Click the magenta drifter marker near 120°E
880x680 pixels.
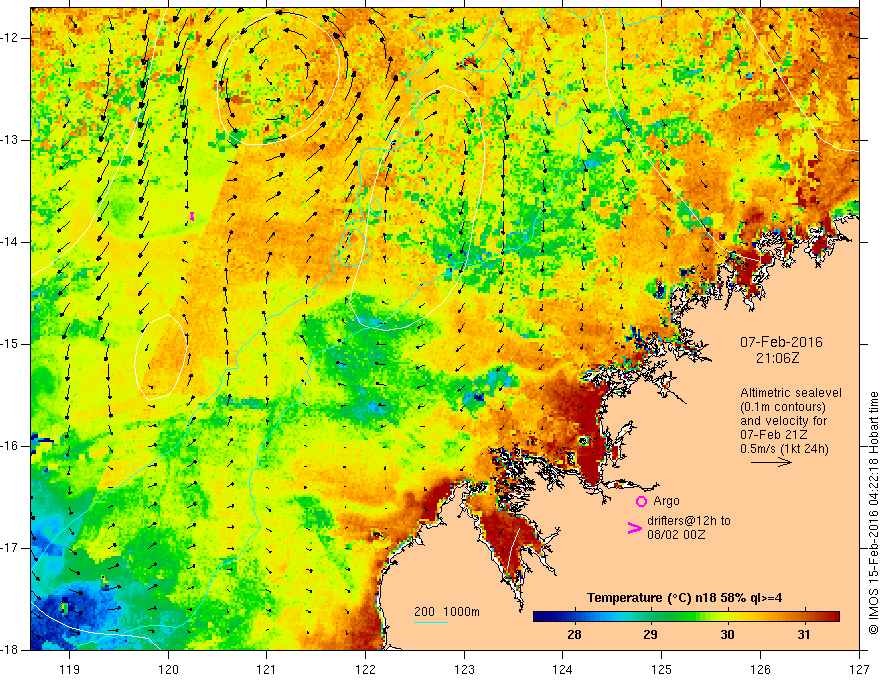192,216
